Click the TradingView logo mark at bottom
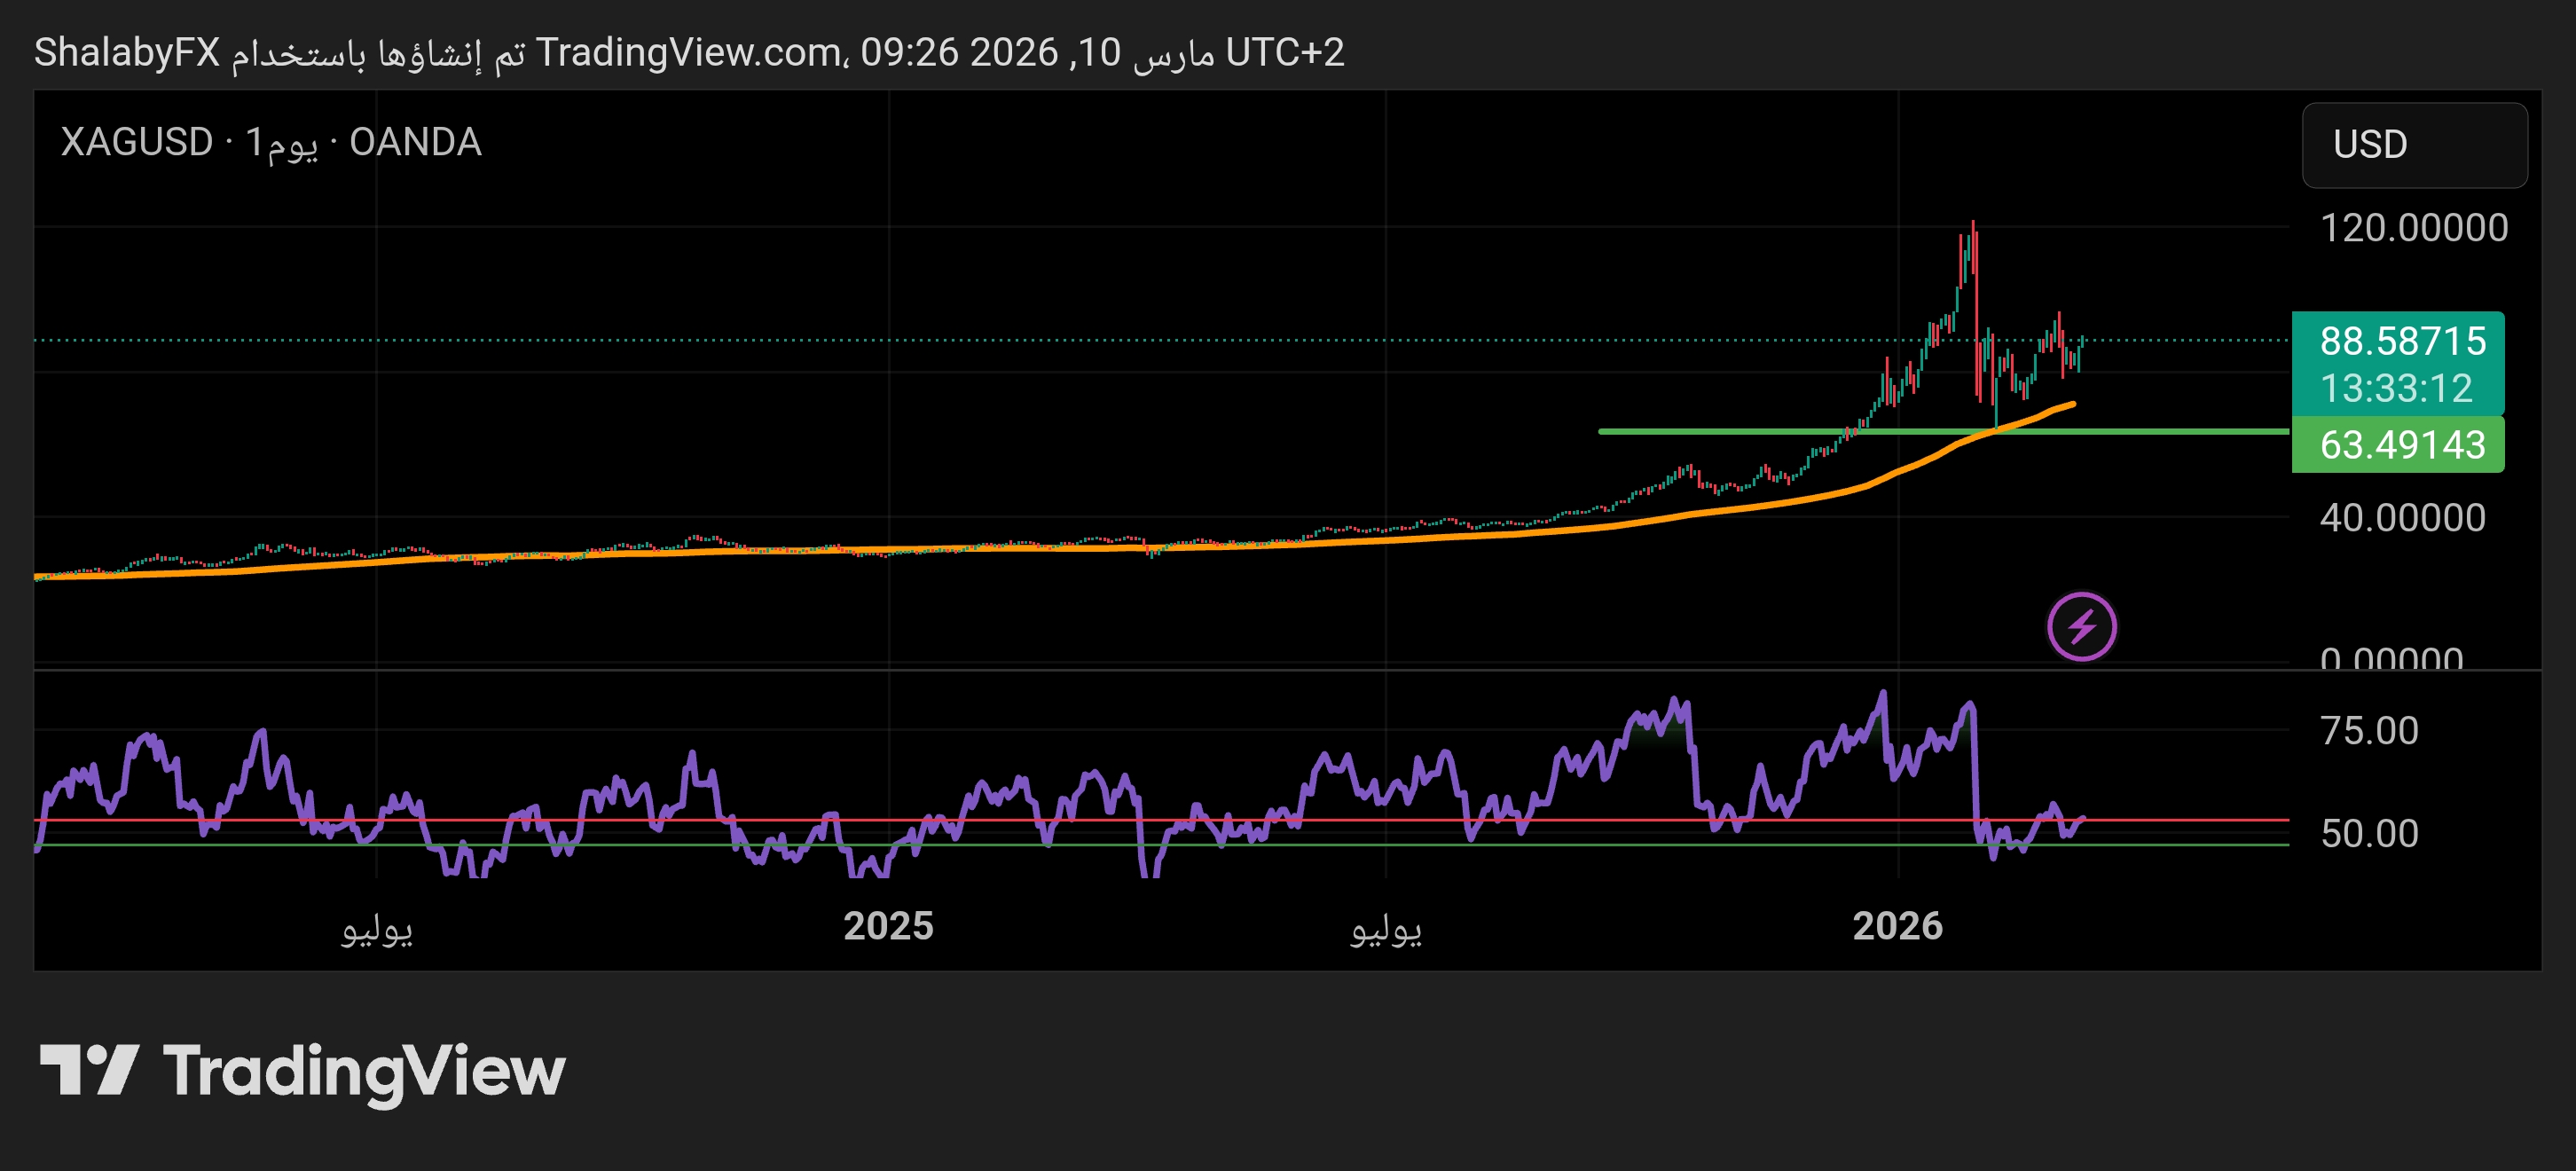This screenshot has width=2576, height=1171. click(x=89, y=1070)
